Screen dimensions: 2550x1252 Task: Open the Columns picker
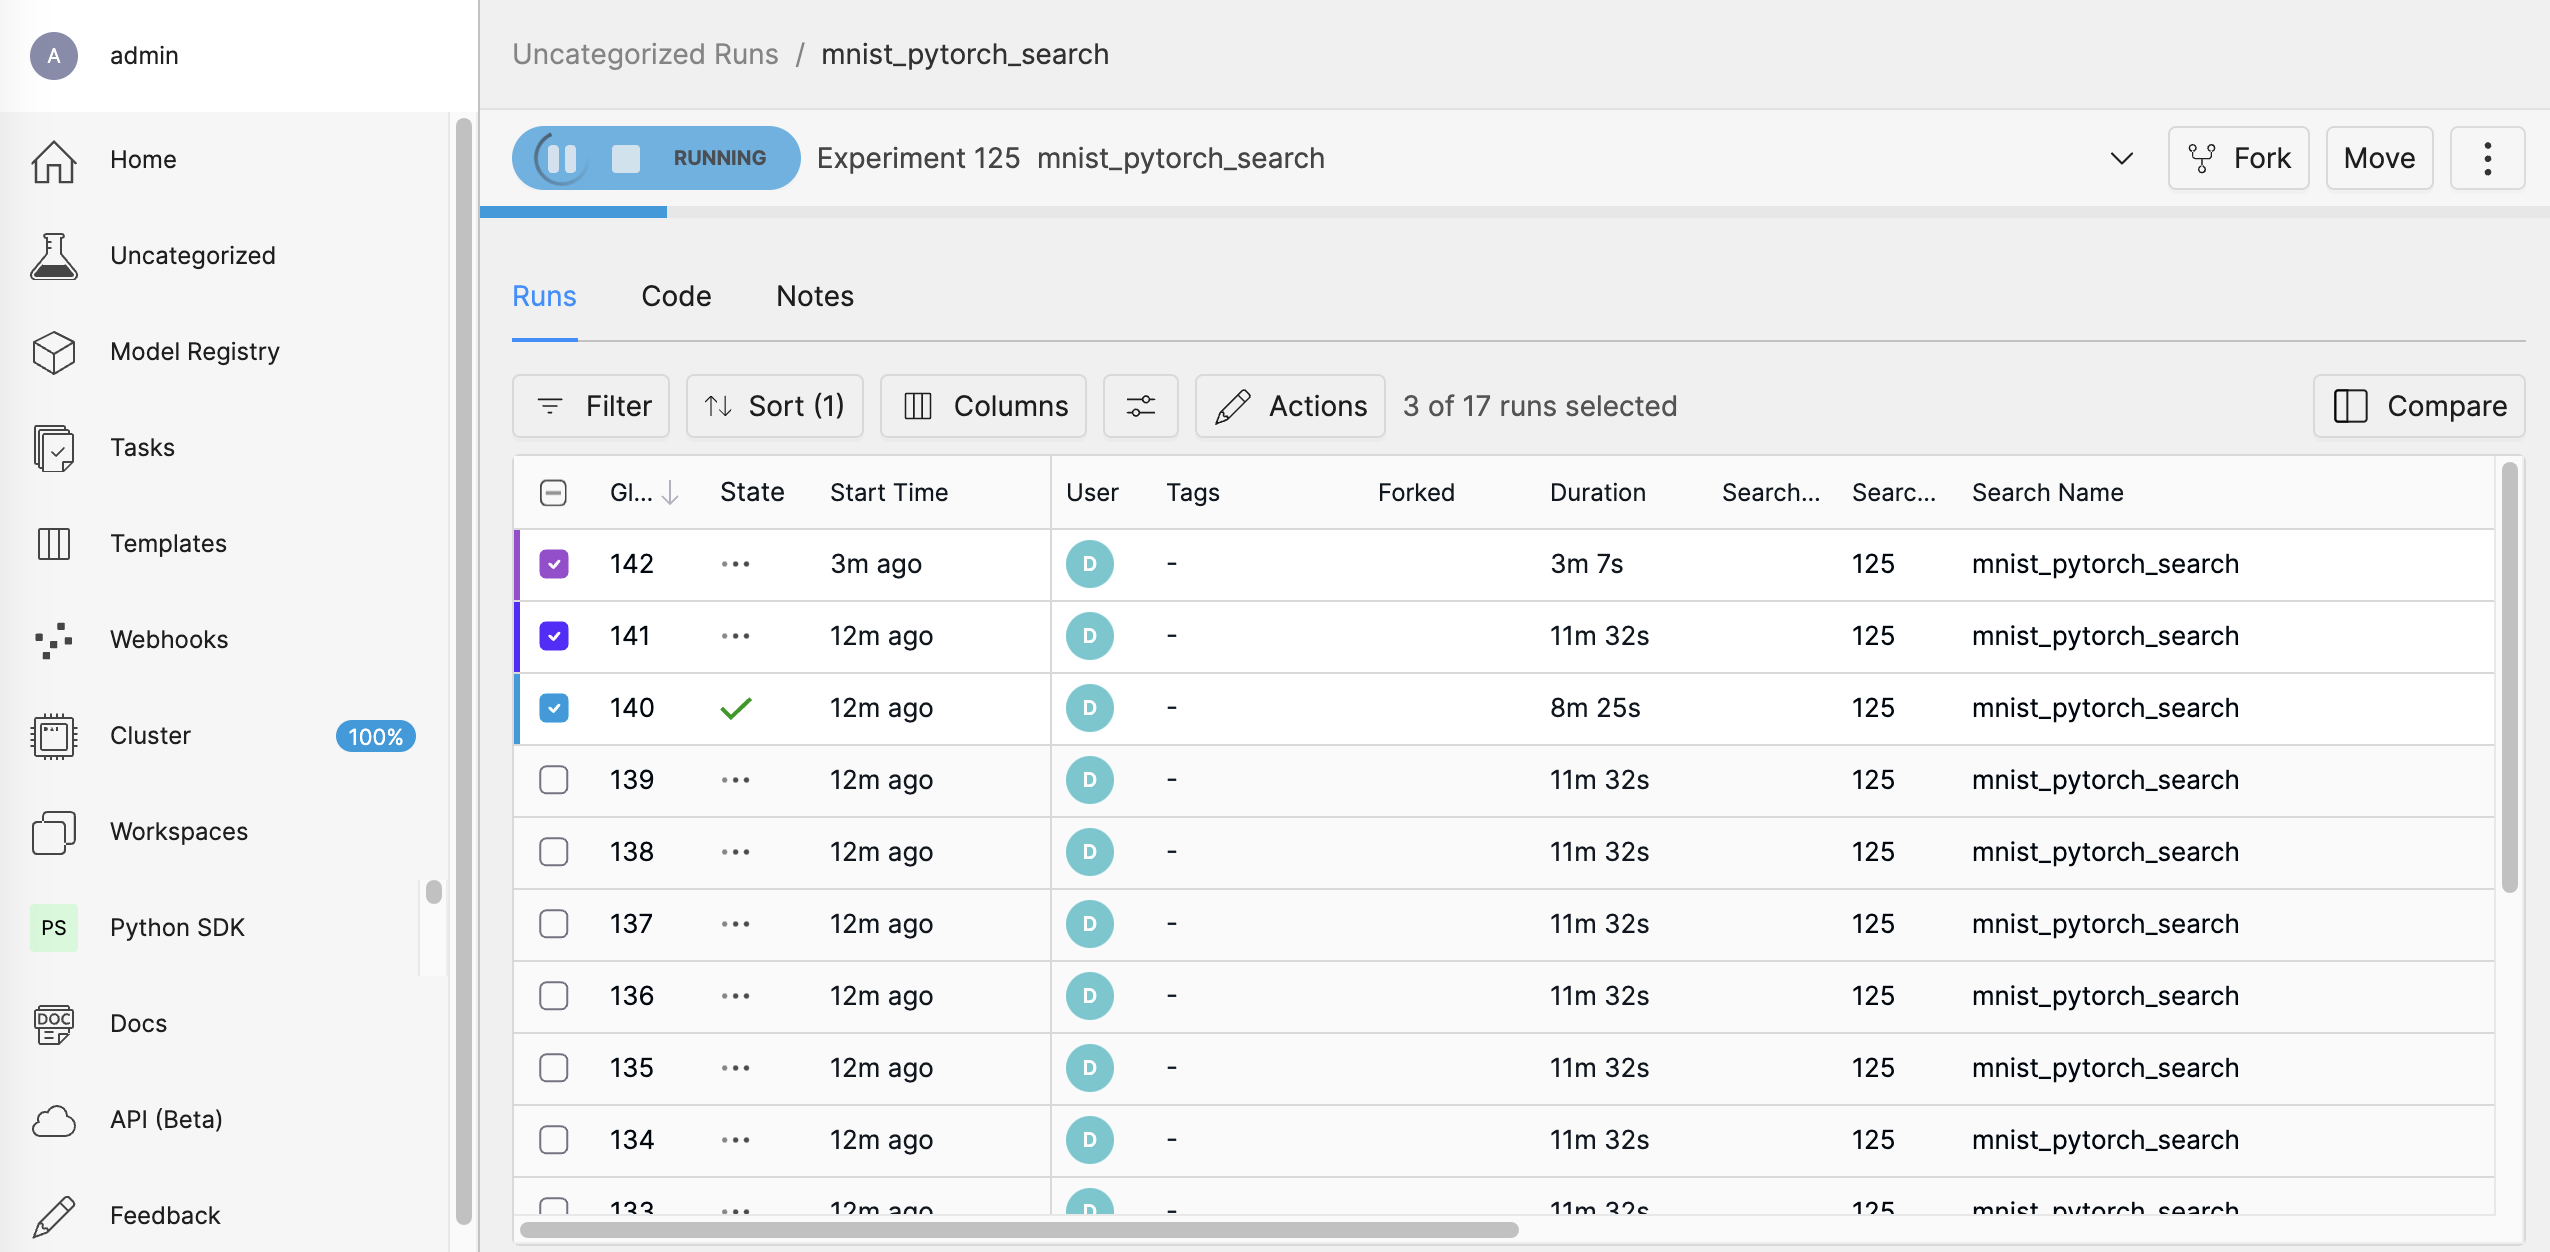click(x=983, y=406)
